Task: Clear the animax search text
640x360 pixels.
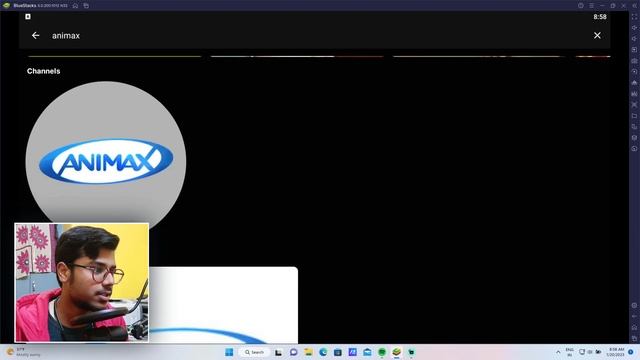Action: [x=597, y=36]
